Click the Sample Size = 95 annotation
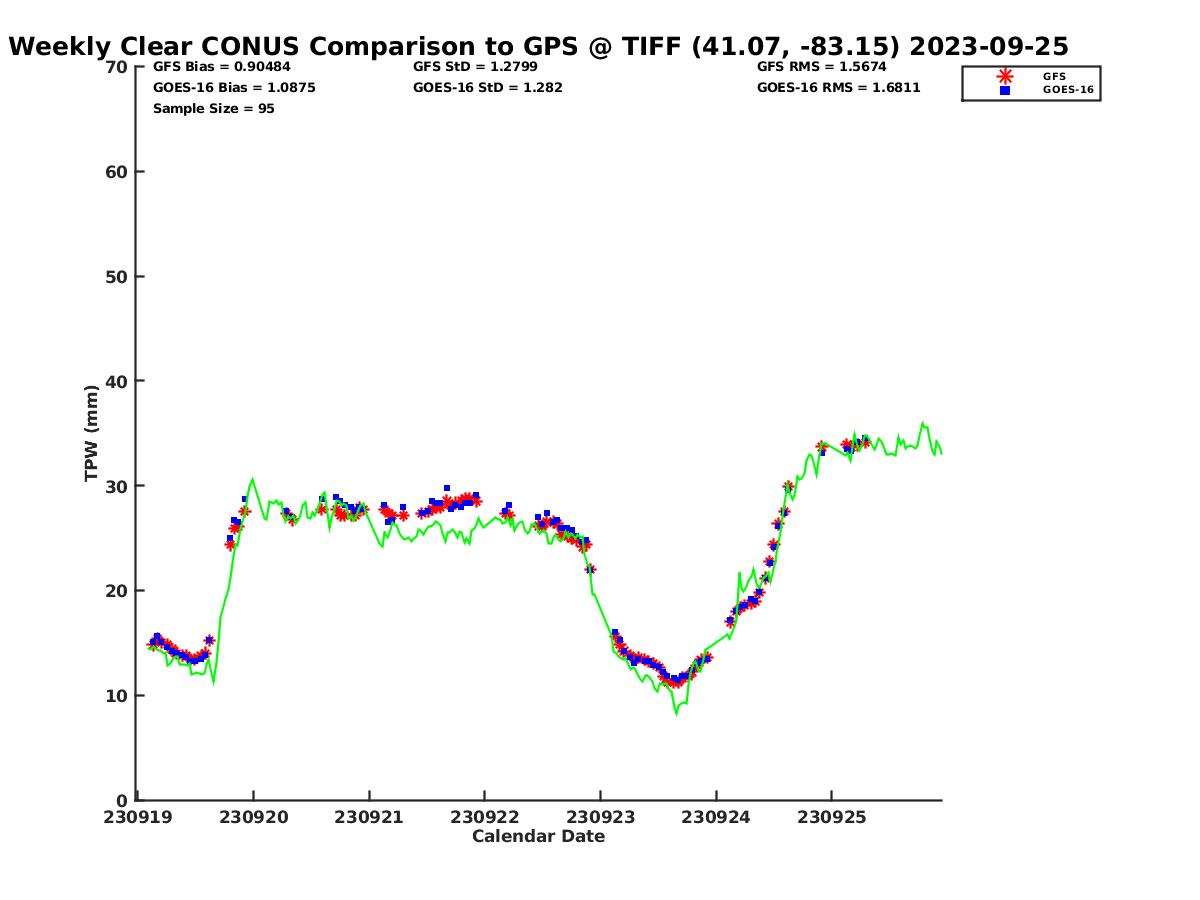 [213, 109]
